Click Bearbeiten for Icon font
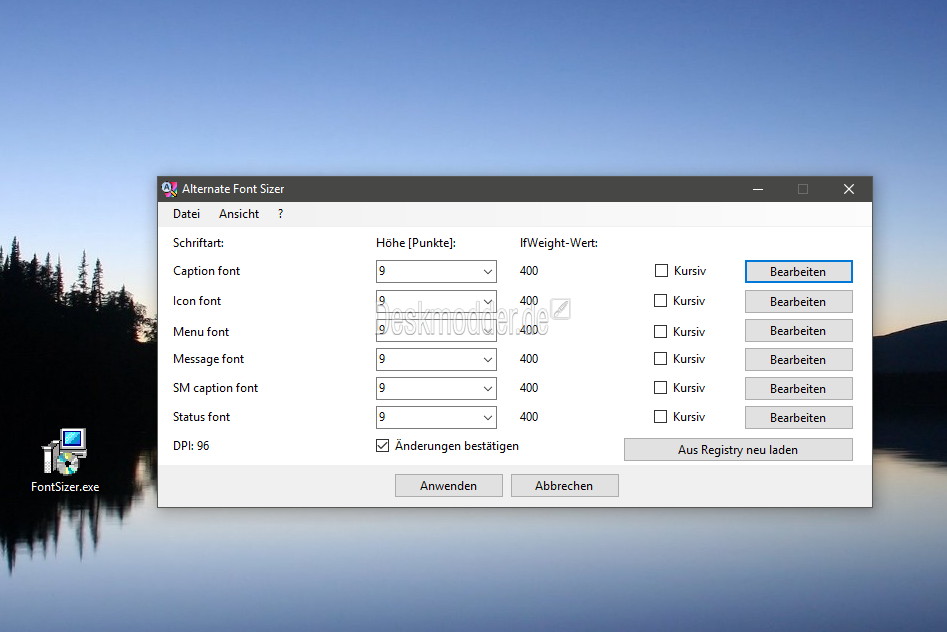The width and height of the screenshot is (947, 632). click(798, 301)
